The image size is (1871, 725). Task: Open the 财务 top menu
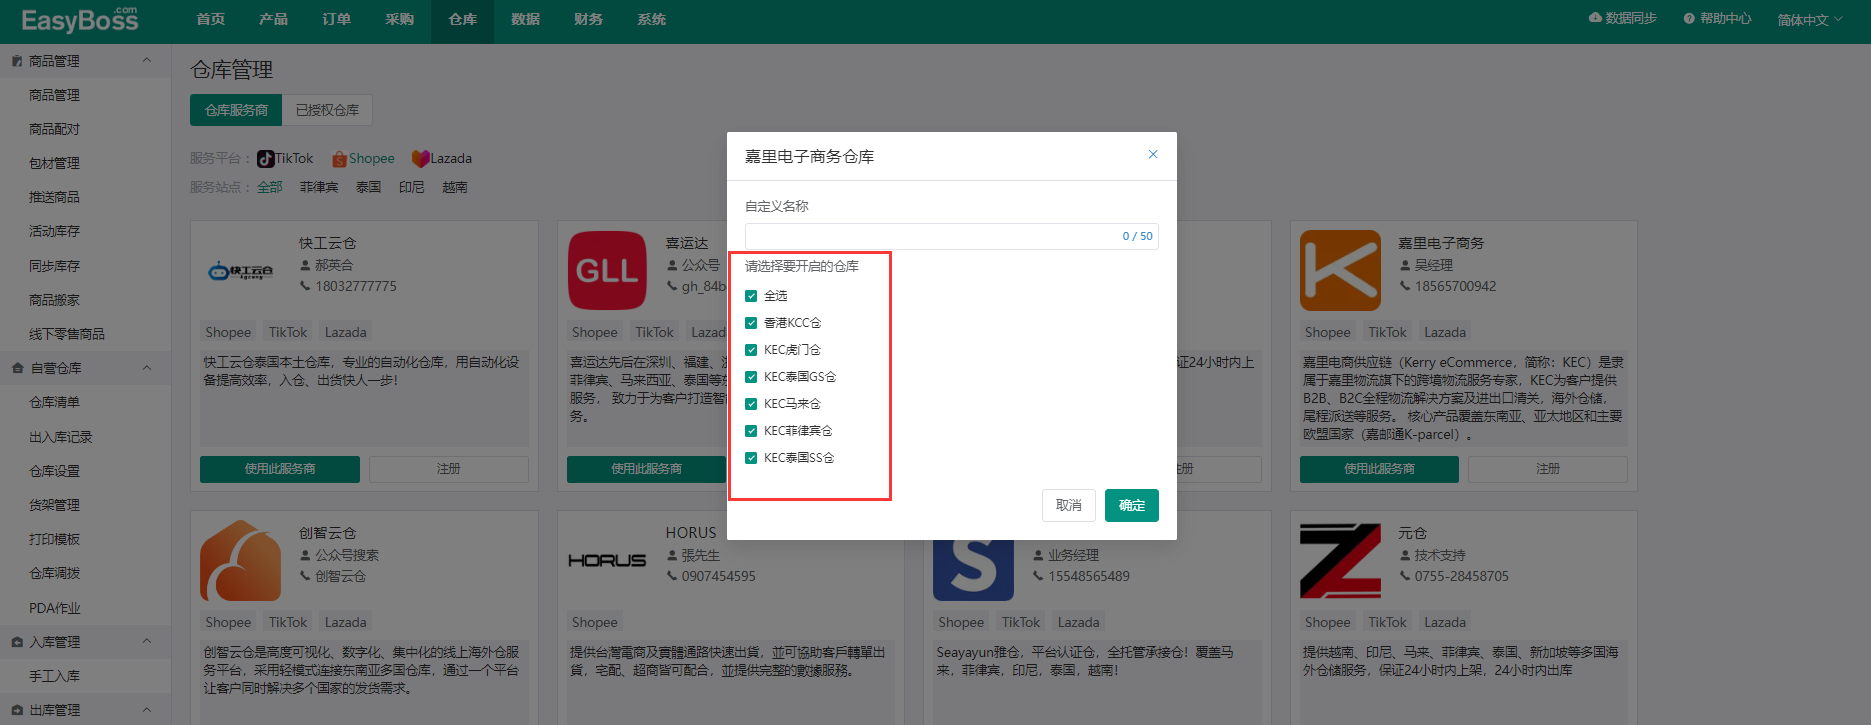coord(588,19)
